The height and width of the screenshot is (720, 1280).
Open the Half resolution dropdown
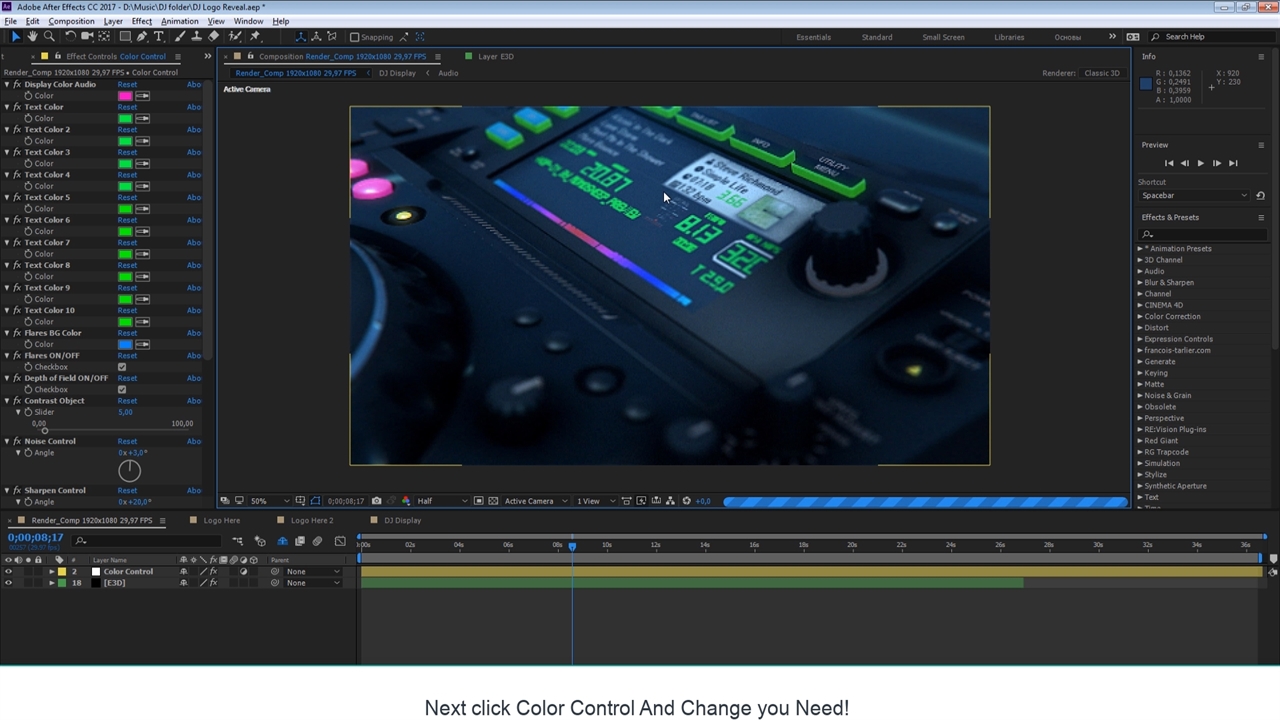click(440, 501)
